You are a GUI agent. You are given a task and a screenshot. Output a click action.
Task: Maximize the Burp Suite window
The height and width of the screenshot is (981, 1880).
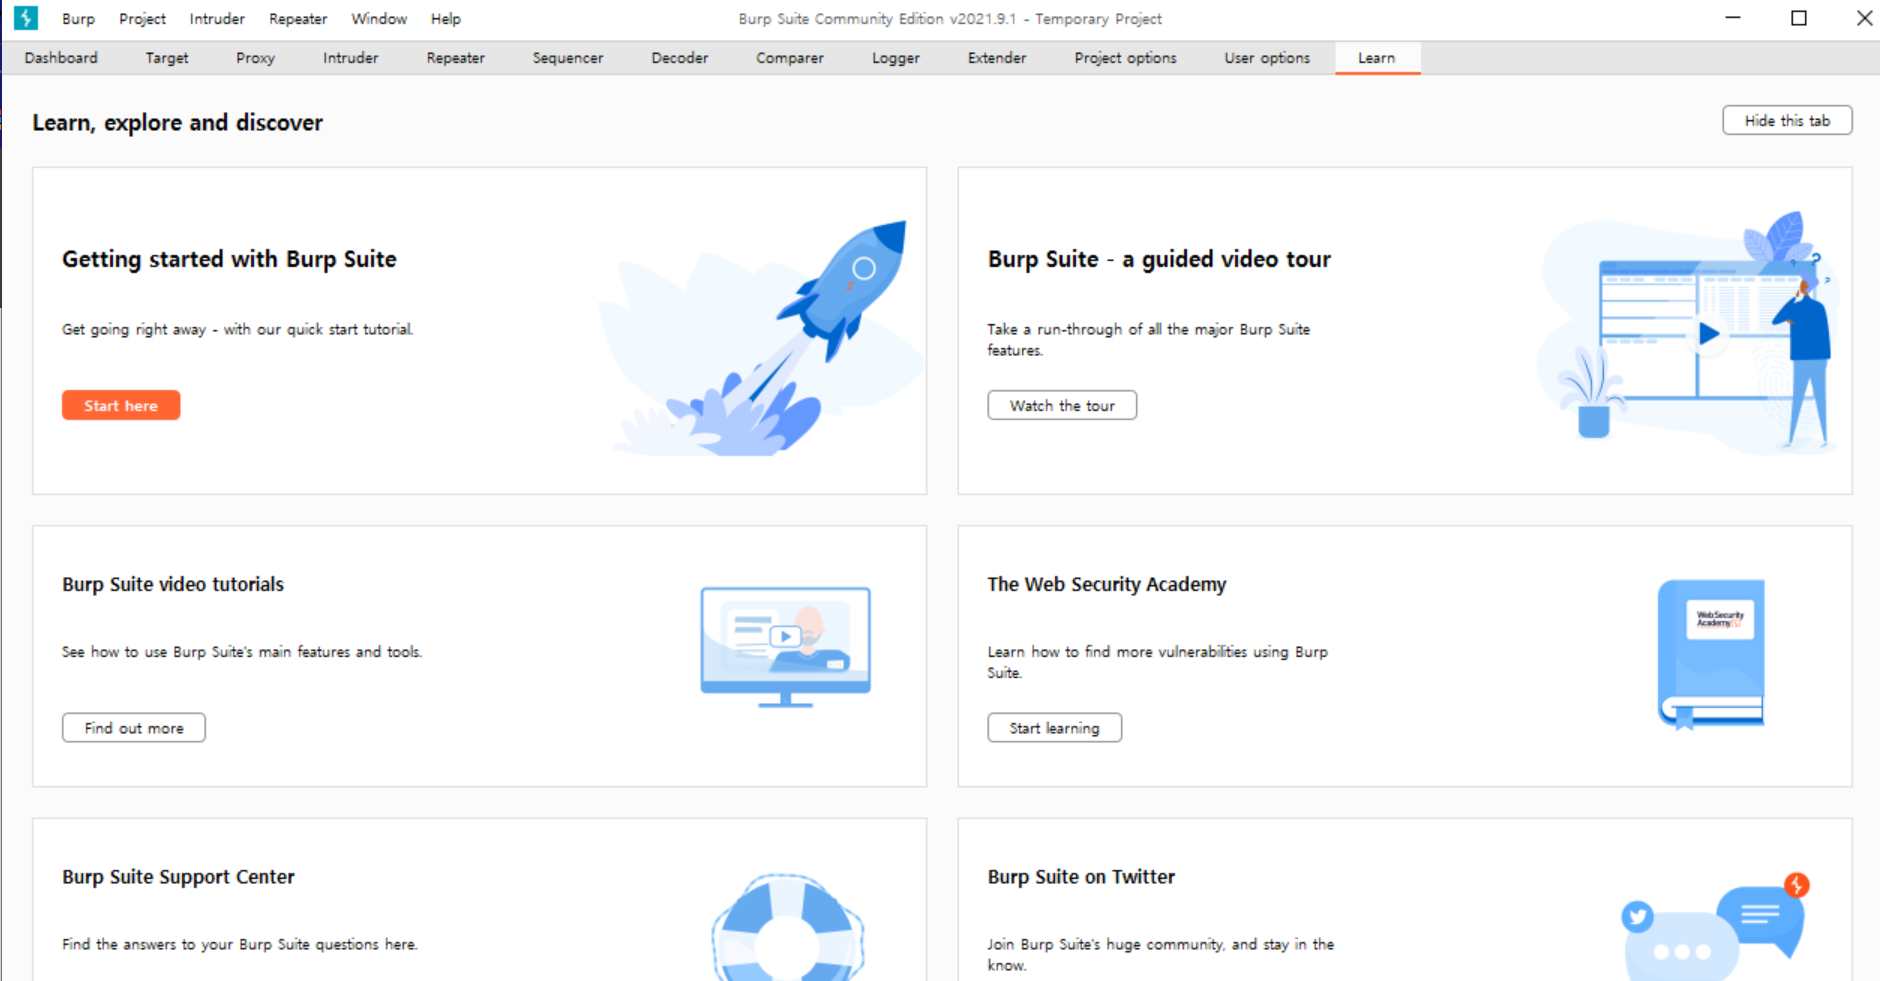pos(1799,18)
